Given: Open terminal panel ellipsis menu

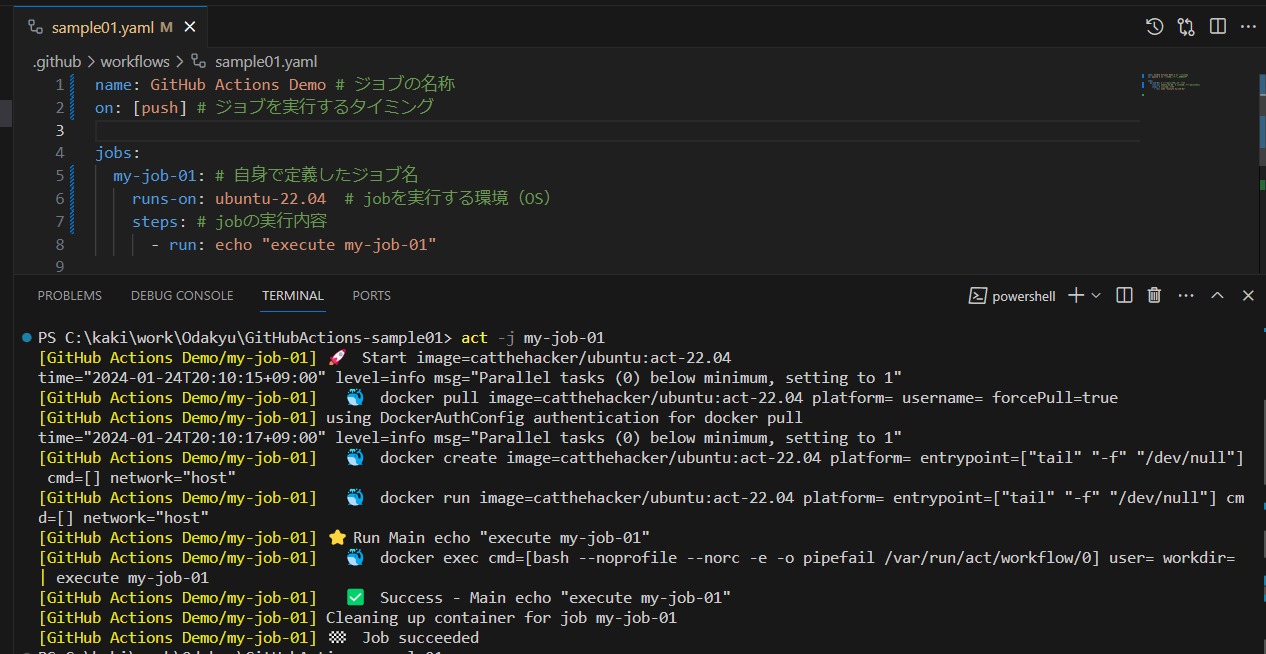Looking at the screenshot, I should (1186, 295).
